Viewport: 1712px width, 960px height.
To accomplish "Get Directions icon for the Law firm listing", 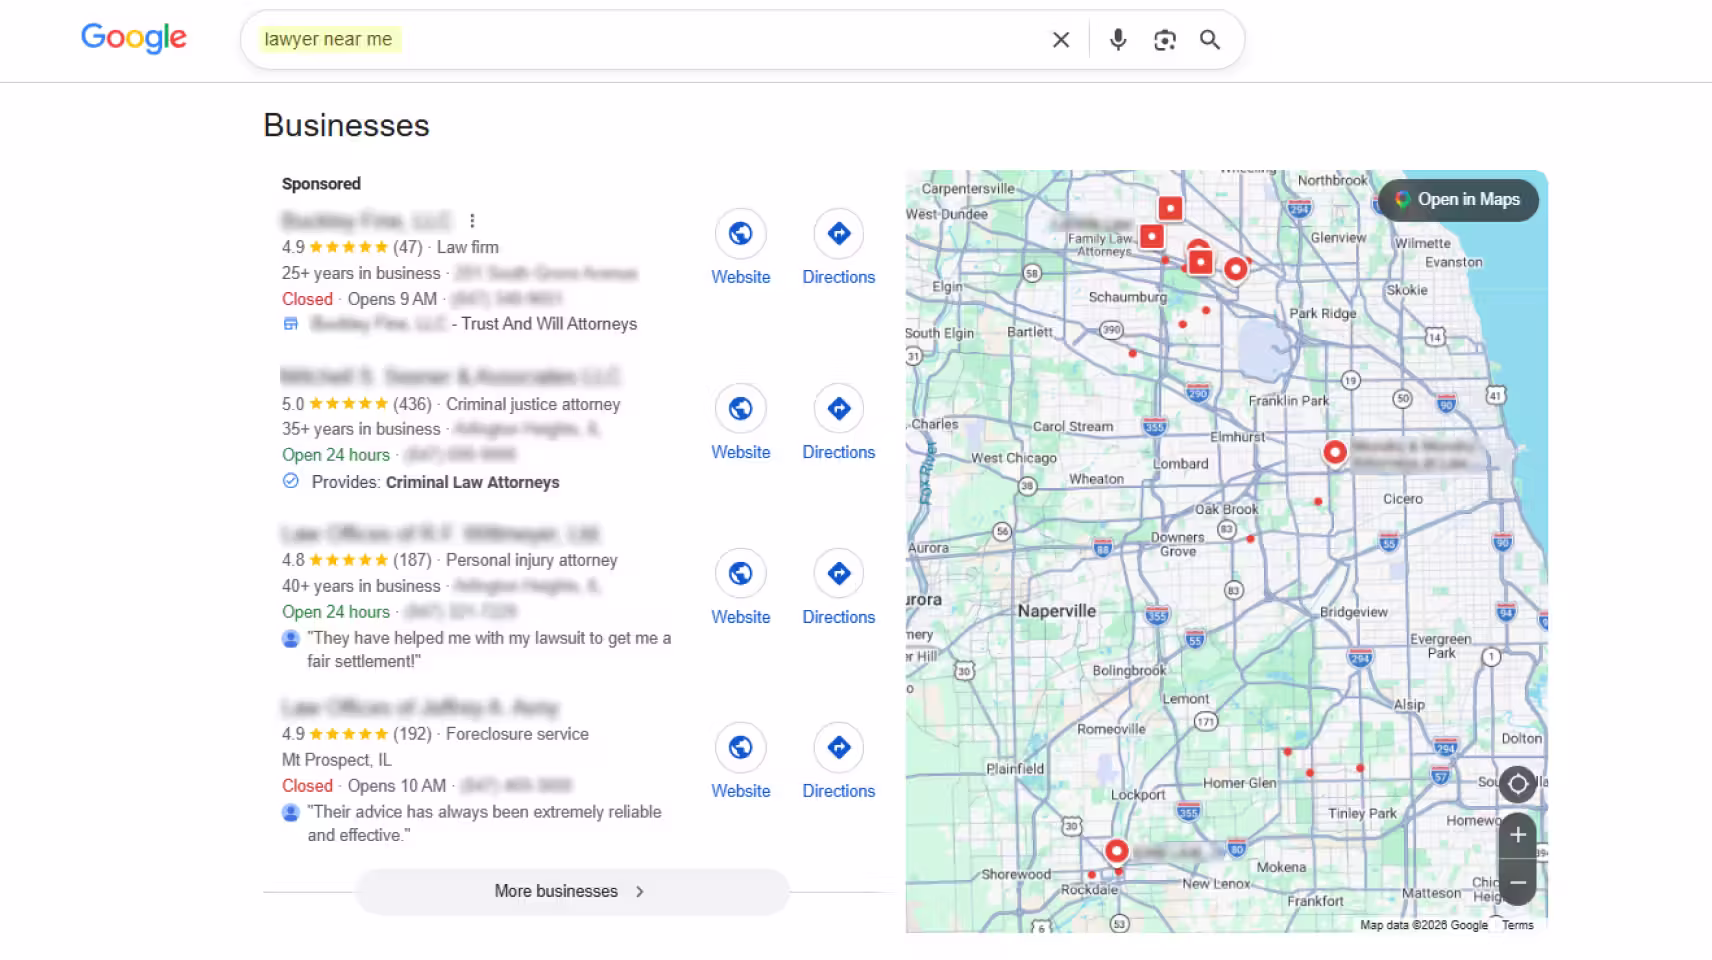I will click(x=838, y=233).
